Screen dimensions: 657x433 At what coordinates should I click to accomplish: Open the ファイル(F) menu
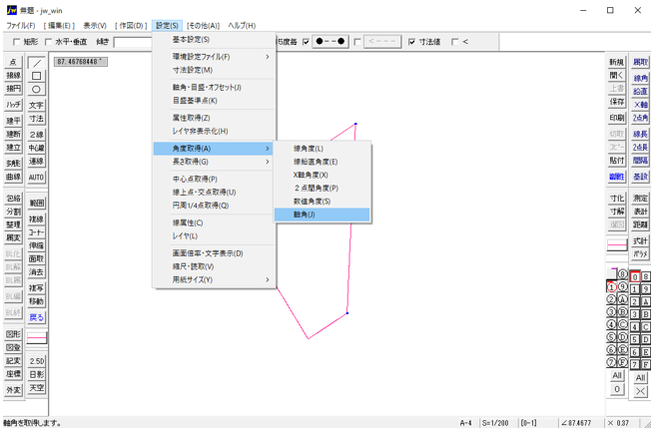click(x=21, y=26)
